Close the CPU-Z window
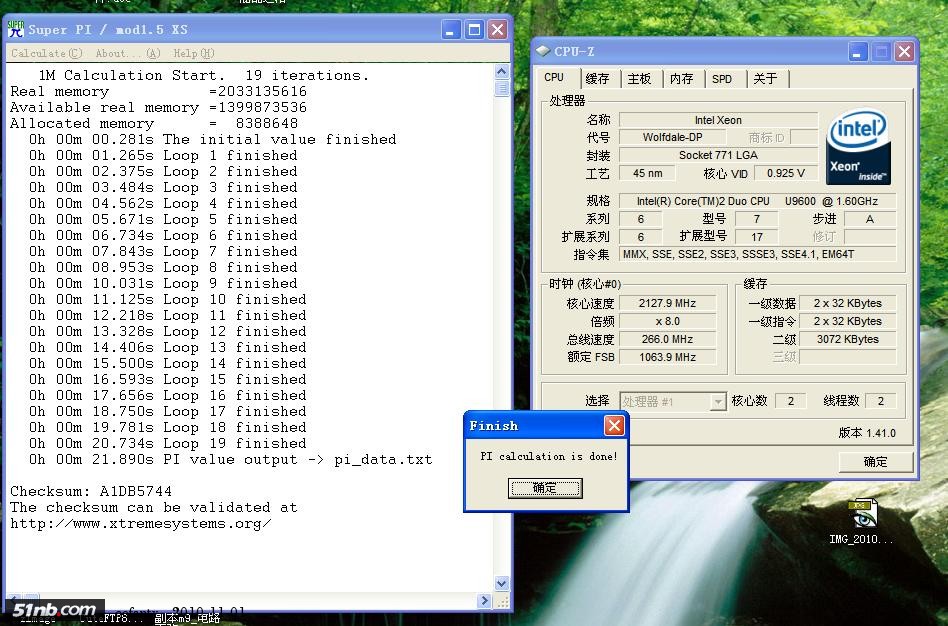Screen dimensions: 948x626 click(x=904, y=52)
